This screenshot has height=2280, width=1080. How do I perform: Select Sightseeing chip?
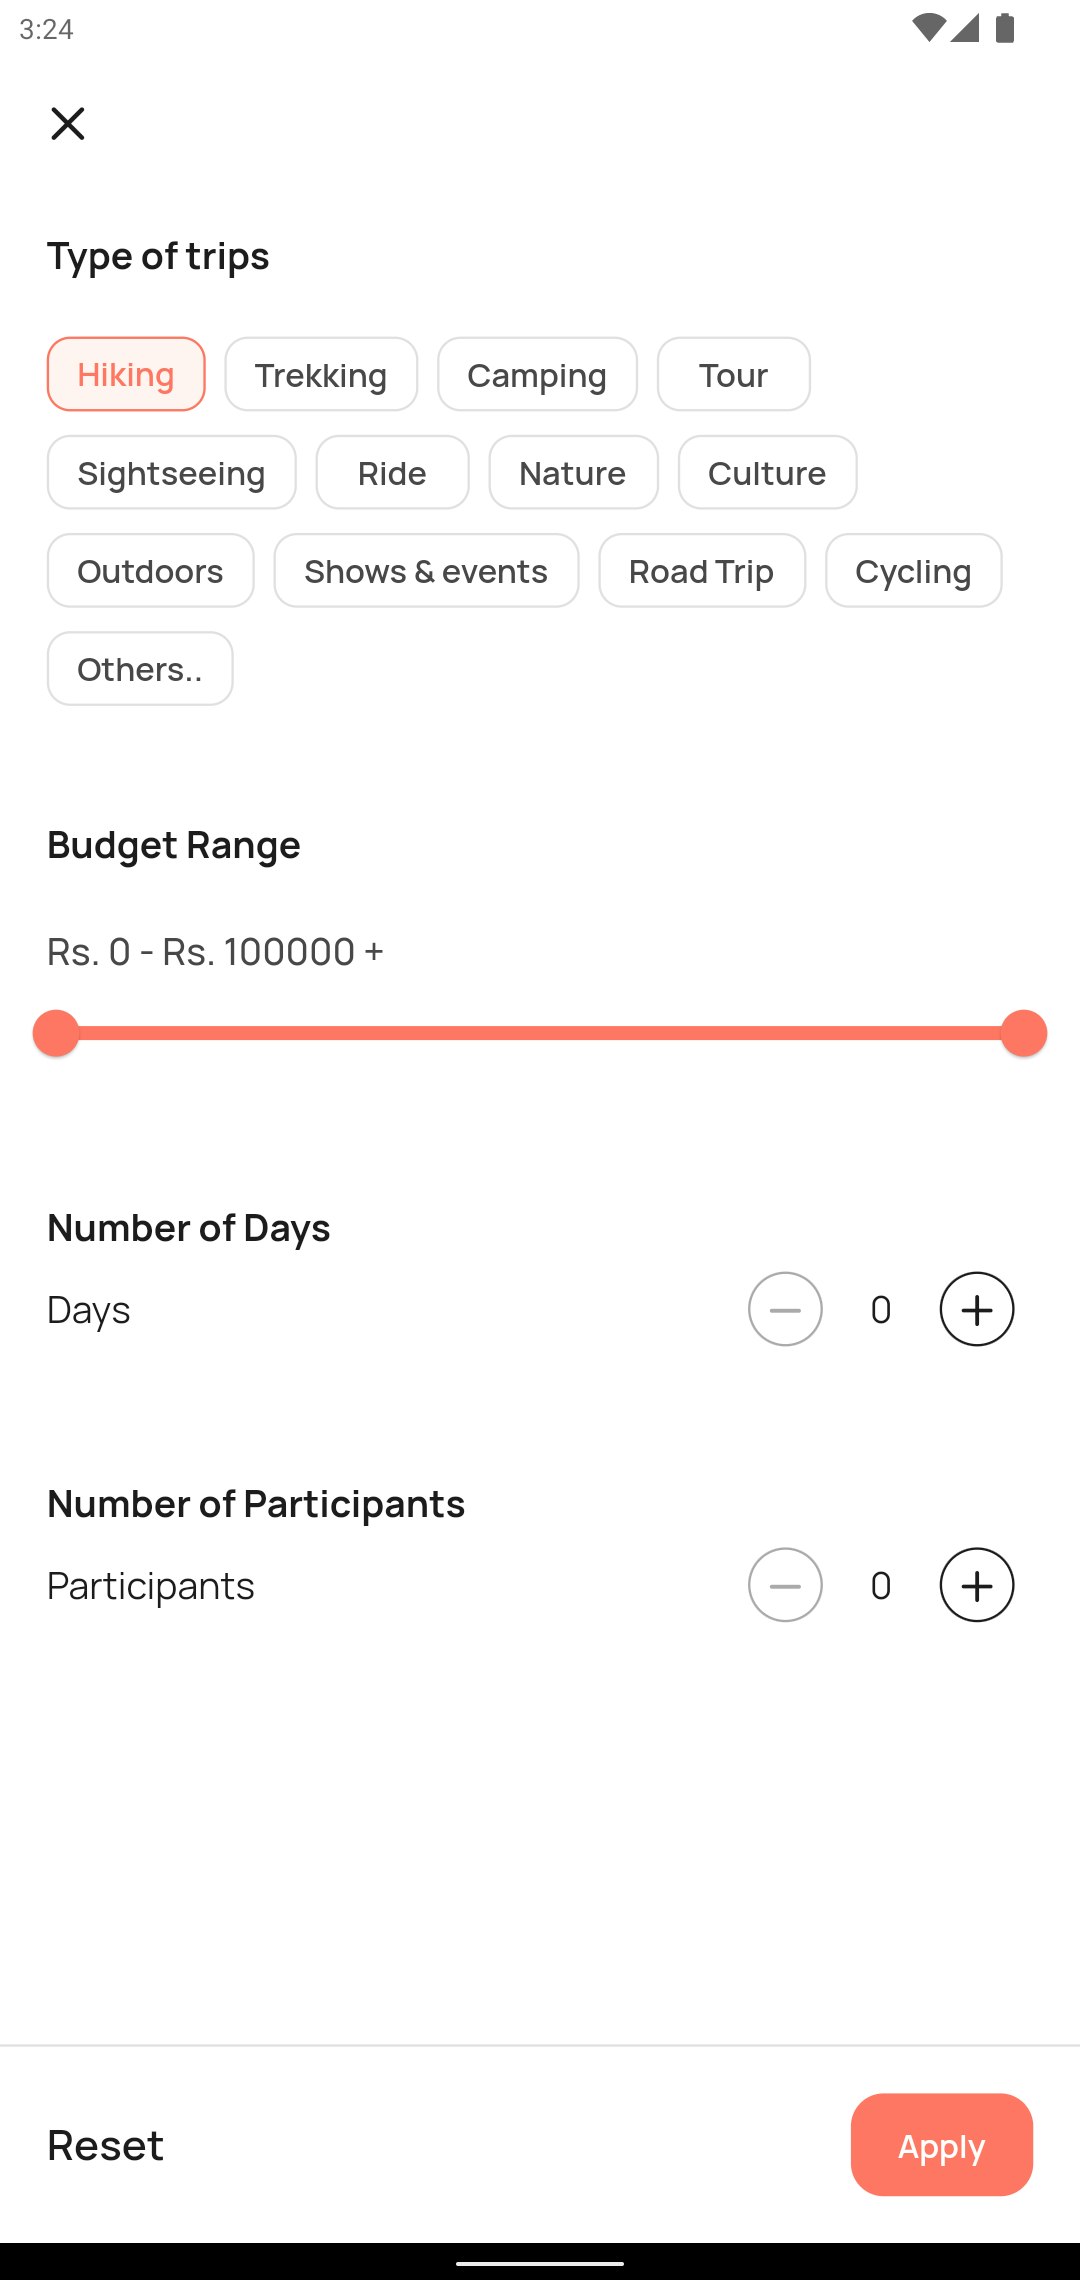pyautogui.click(x=172, y=472)
